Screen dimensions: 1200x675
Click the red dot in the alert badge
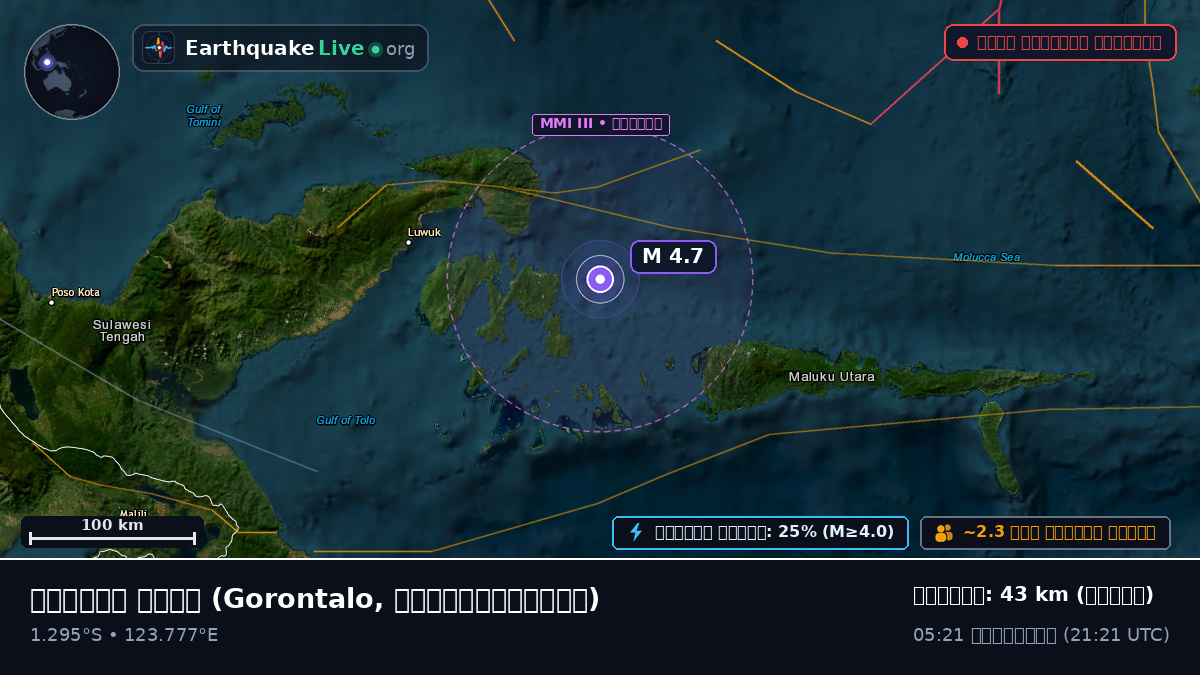(x=962, y=43)
